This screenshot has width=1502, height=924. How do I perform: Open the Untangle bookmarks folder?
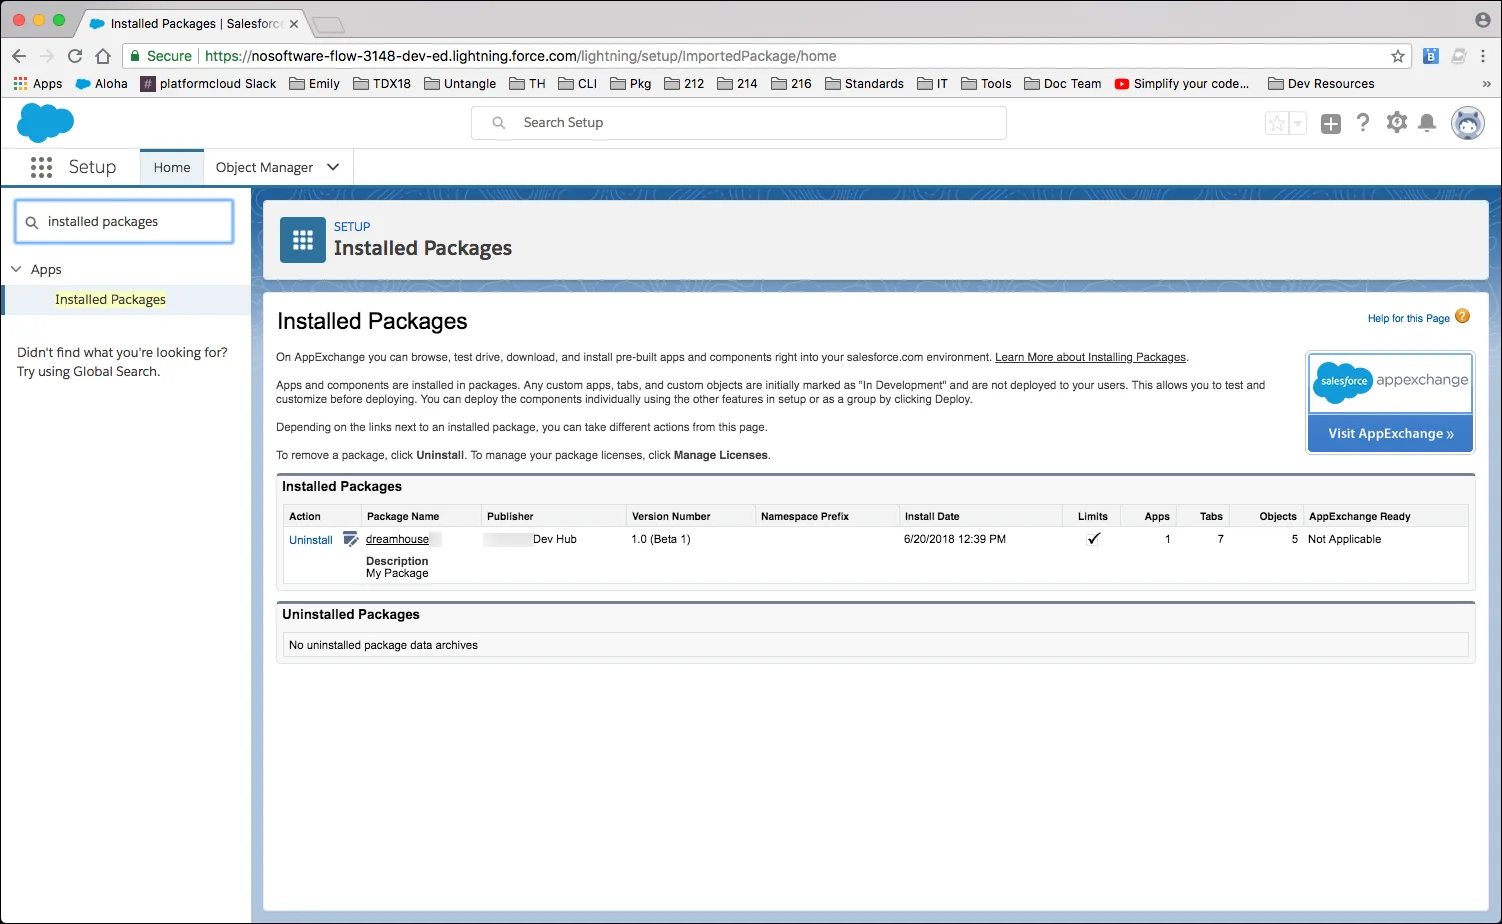[460, 84]
